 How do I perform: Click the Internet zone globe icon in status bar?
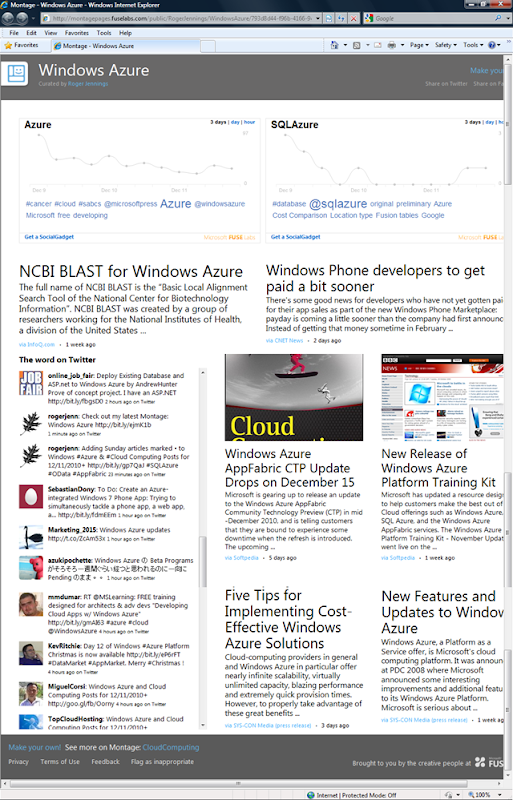point(311,795)
